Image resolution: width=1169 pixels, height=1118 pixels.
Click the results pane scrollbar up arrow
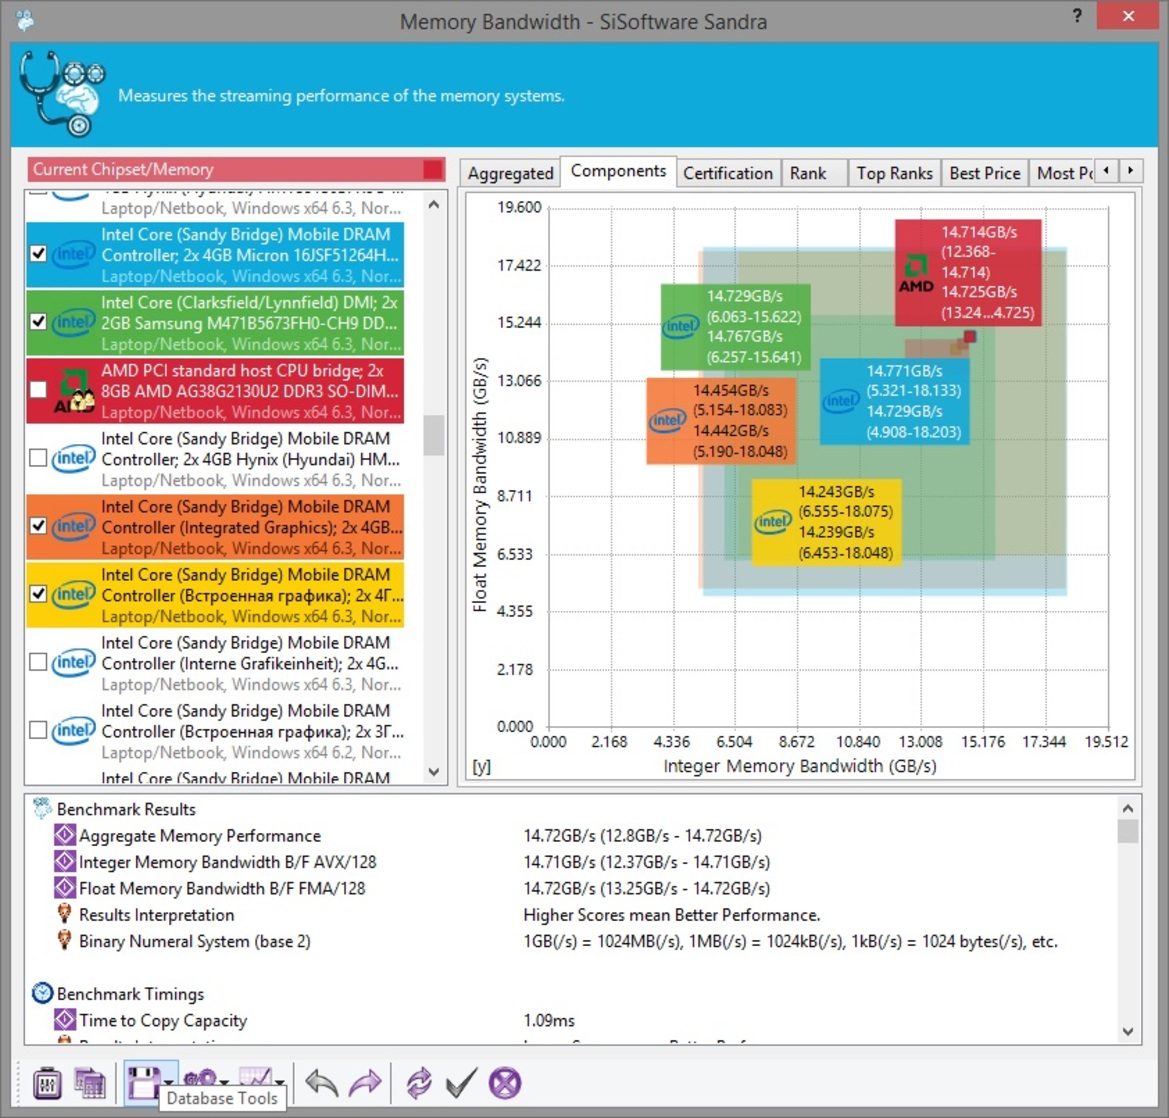1128,808
